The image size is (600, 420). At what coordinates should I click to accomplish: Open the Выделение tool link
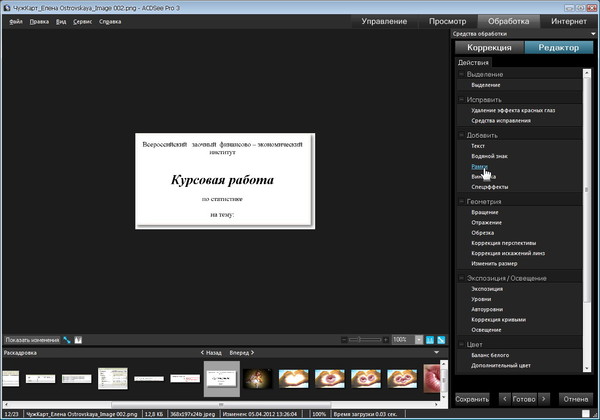click(486, 85)
